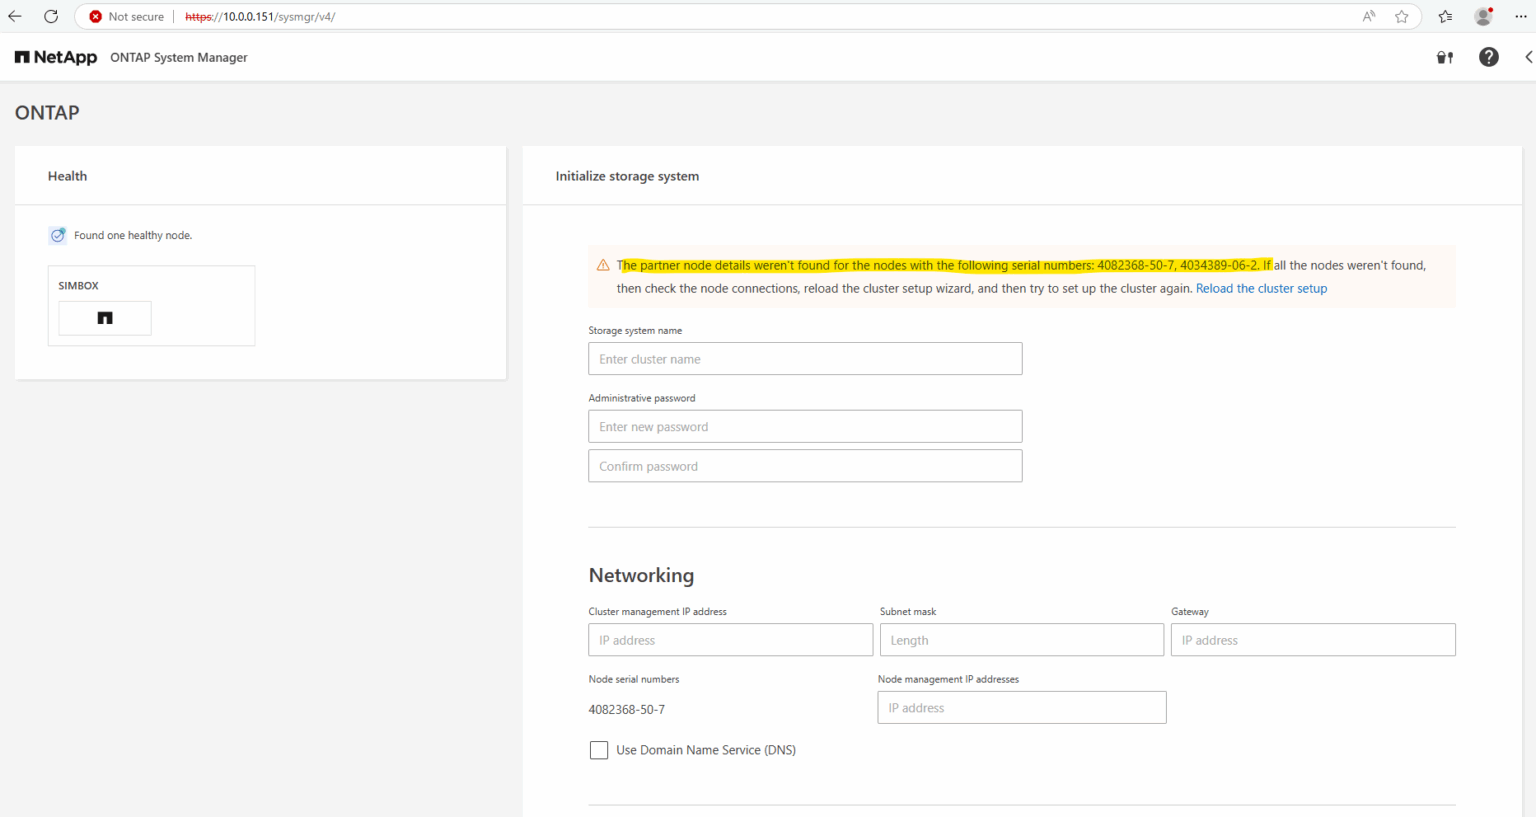
Task: Open the feedback icon beside Help
Action: click(x=1444, y=57)
